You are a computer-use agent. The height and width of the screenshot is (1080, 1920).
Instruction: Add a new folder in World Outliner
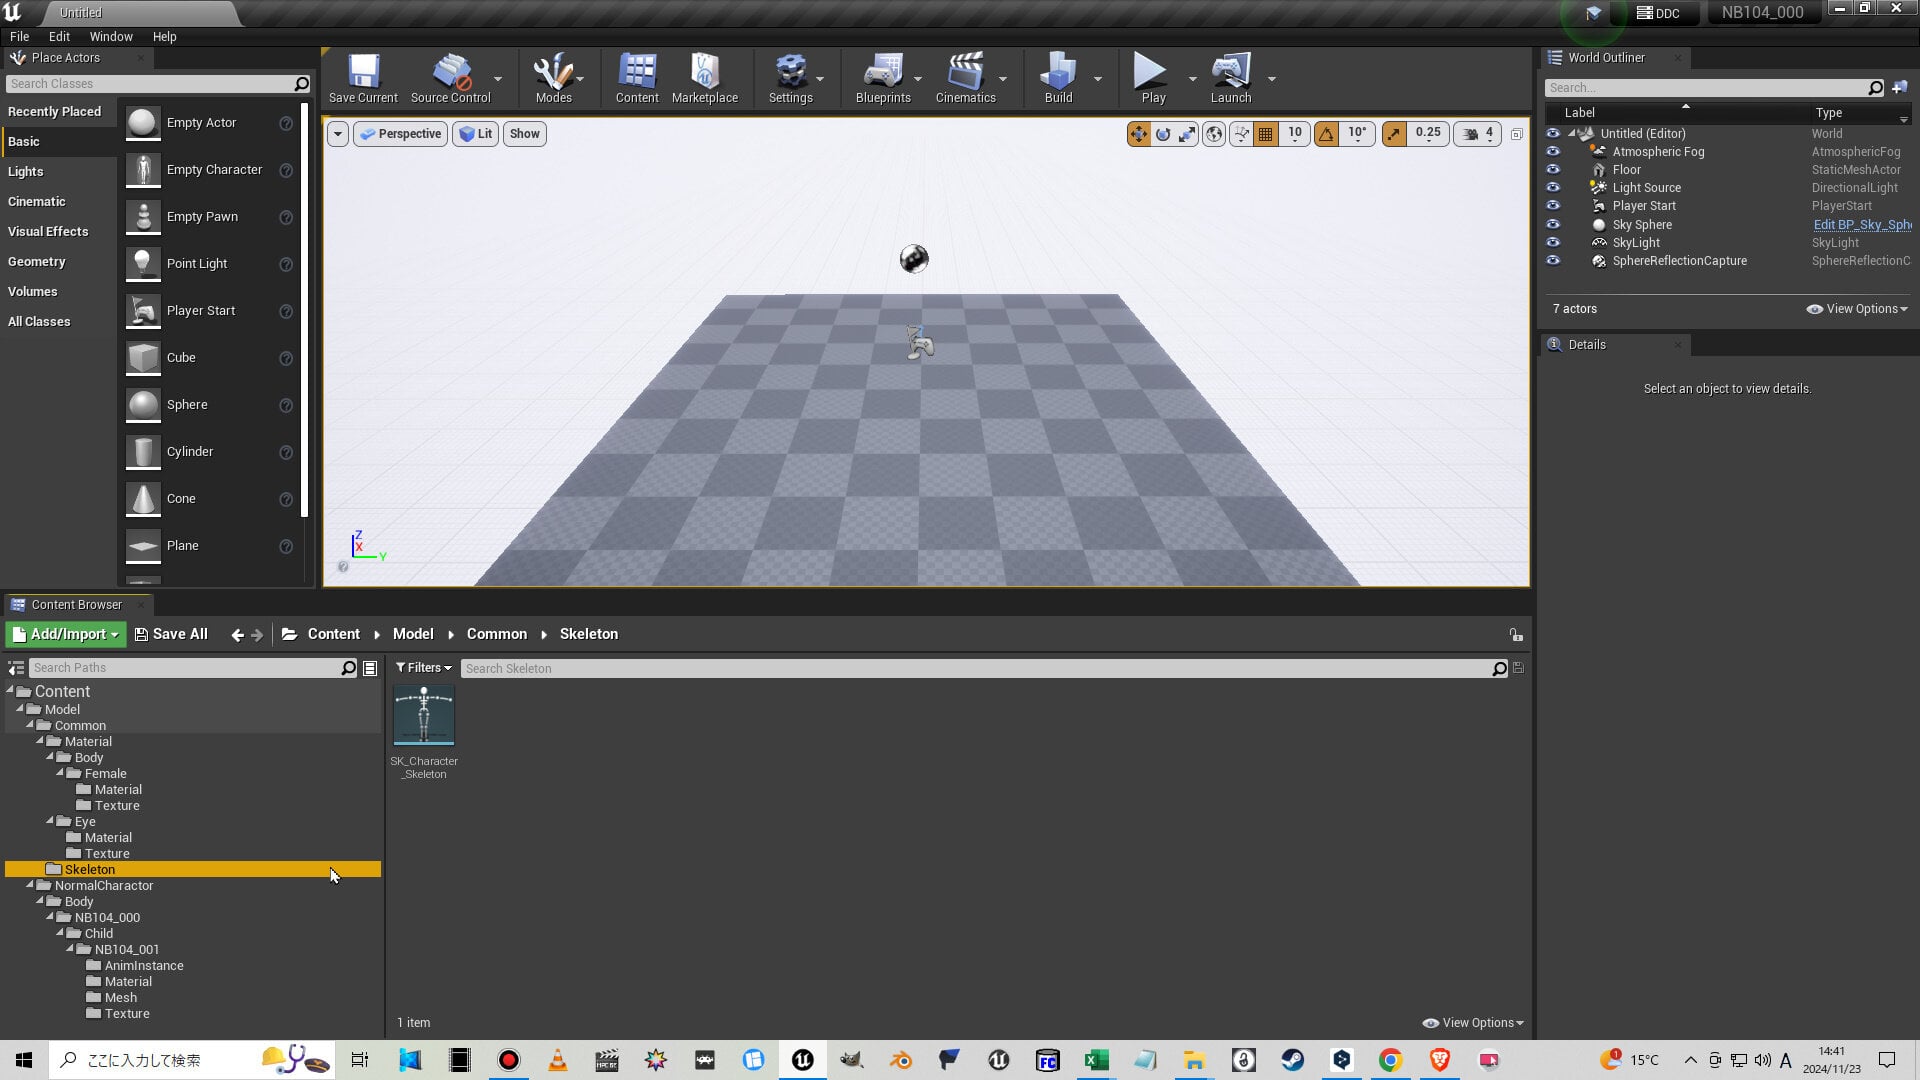(x=1900, y=88)
